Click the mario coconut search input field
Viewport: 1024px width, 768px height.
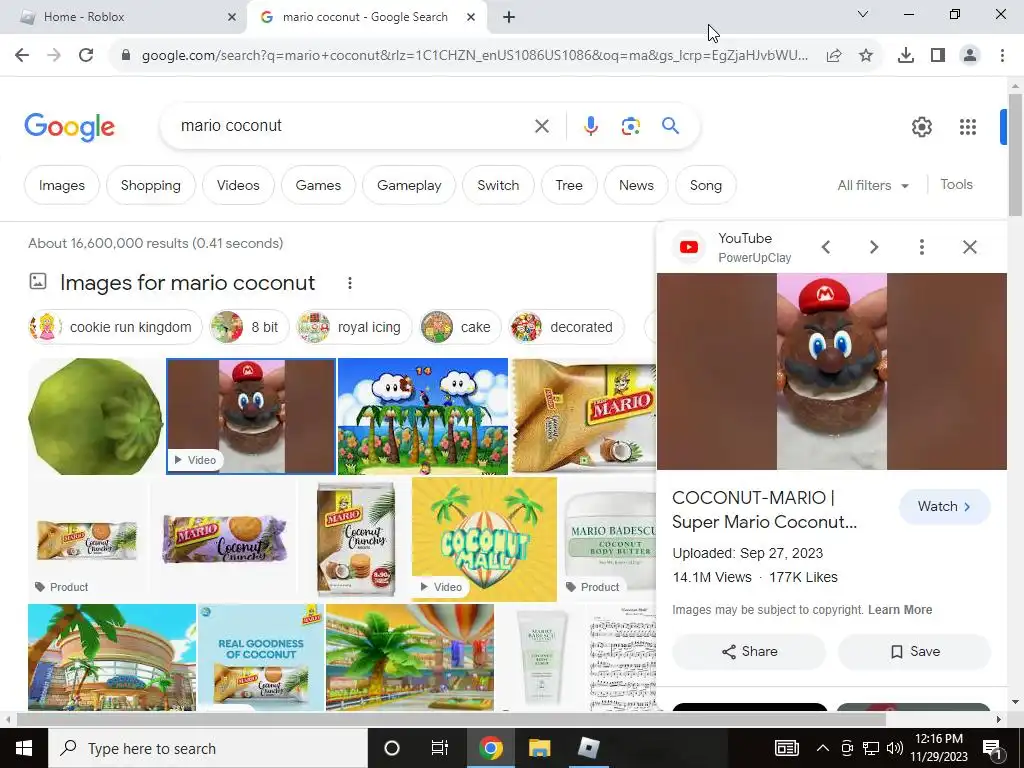353,126
